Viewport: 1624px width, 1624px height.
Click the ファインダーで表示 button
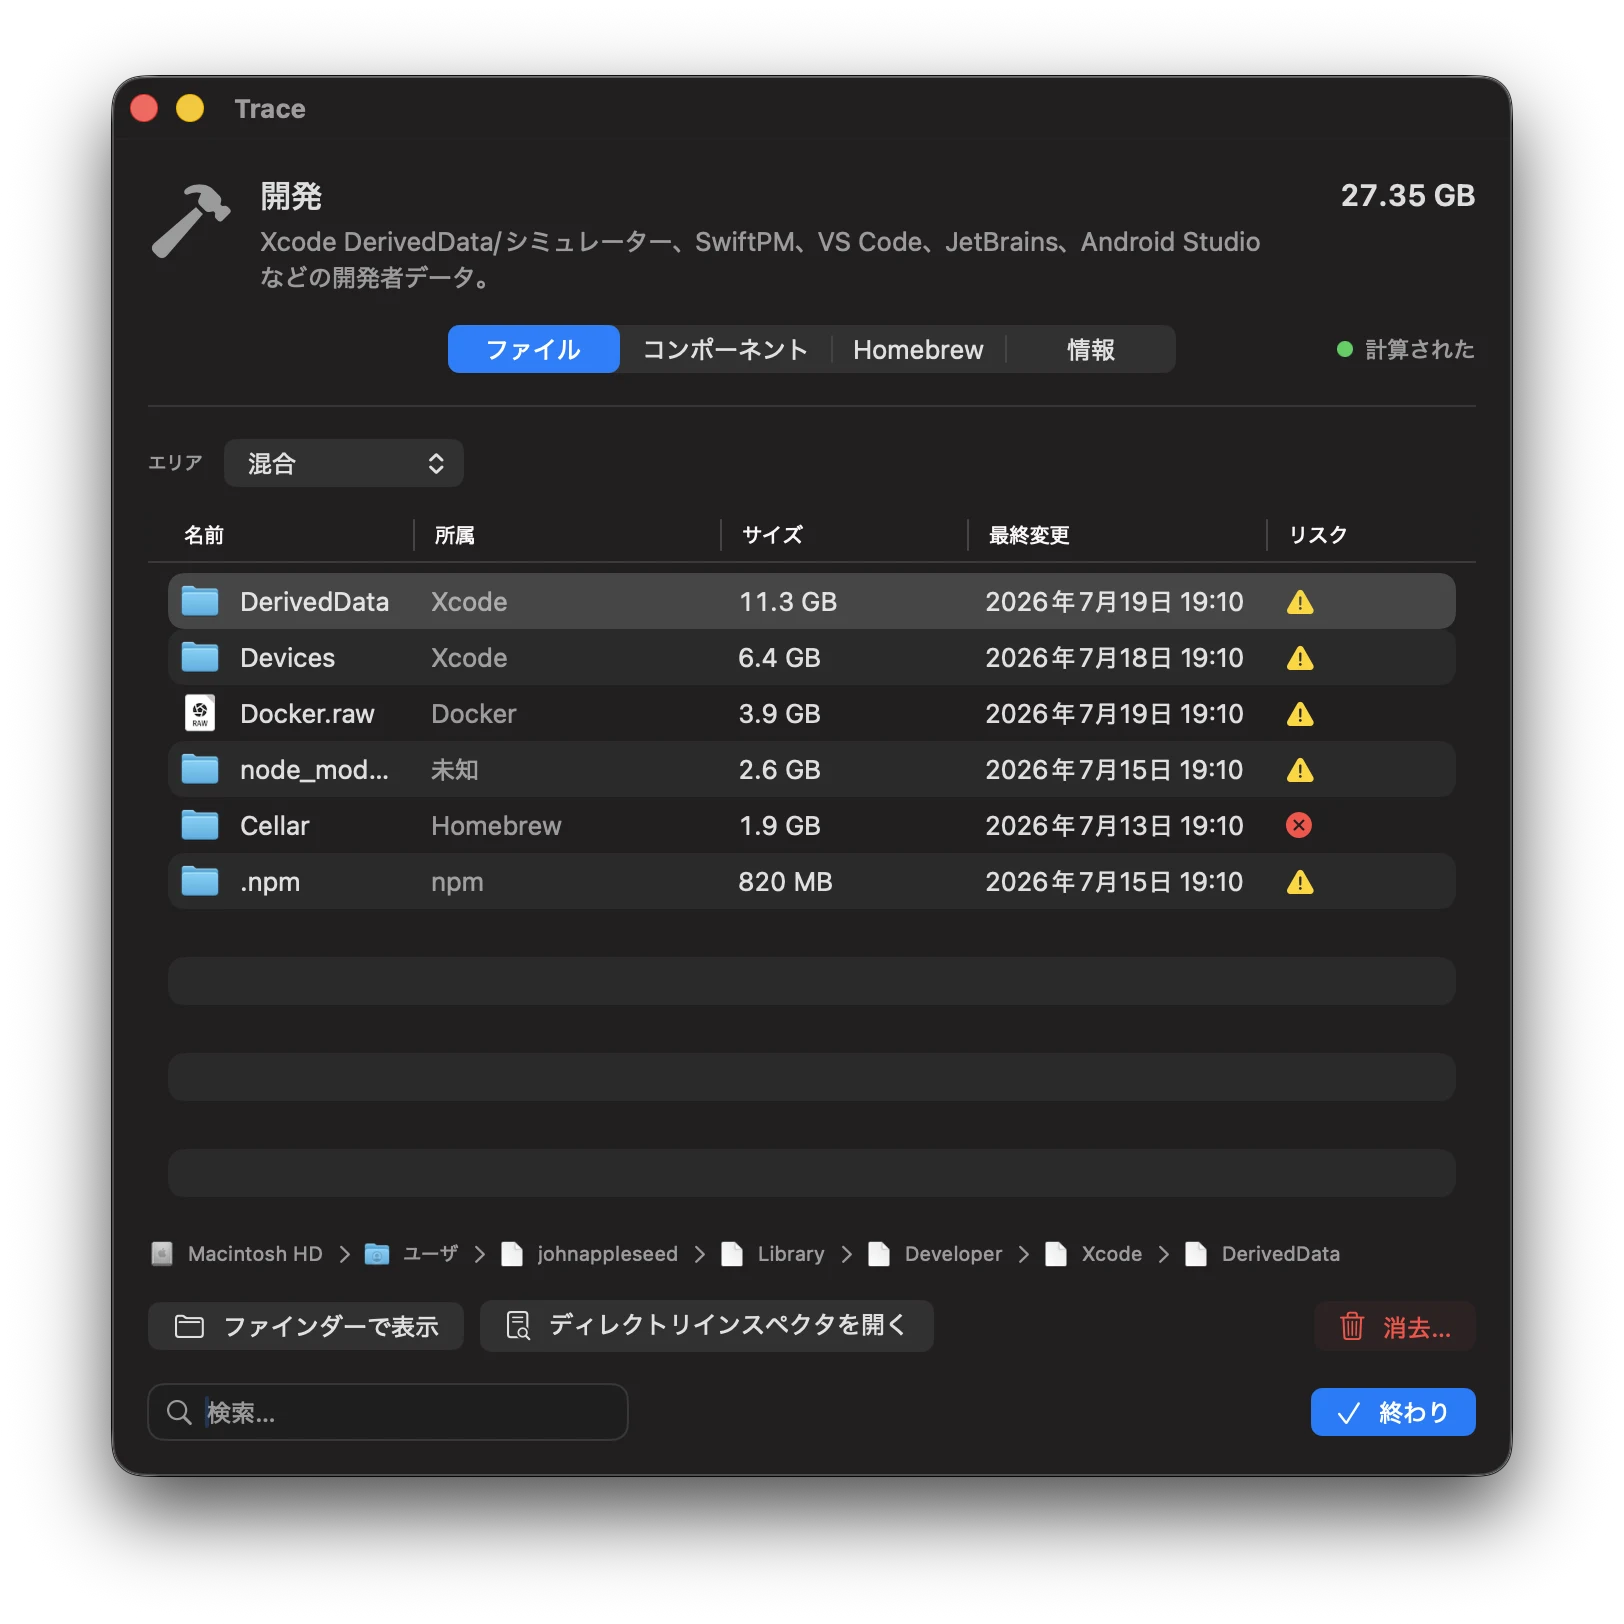[306, 1326]
